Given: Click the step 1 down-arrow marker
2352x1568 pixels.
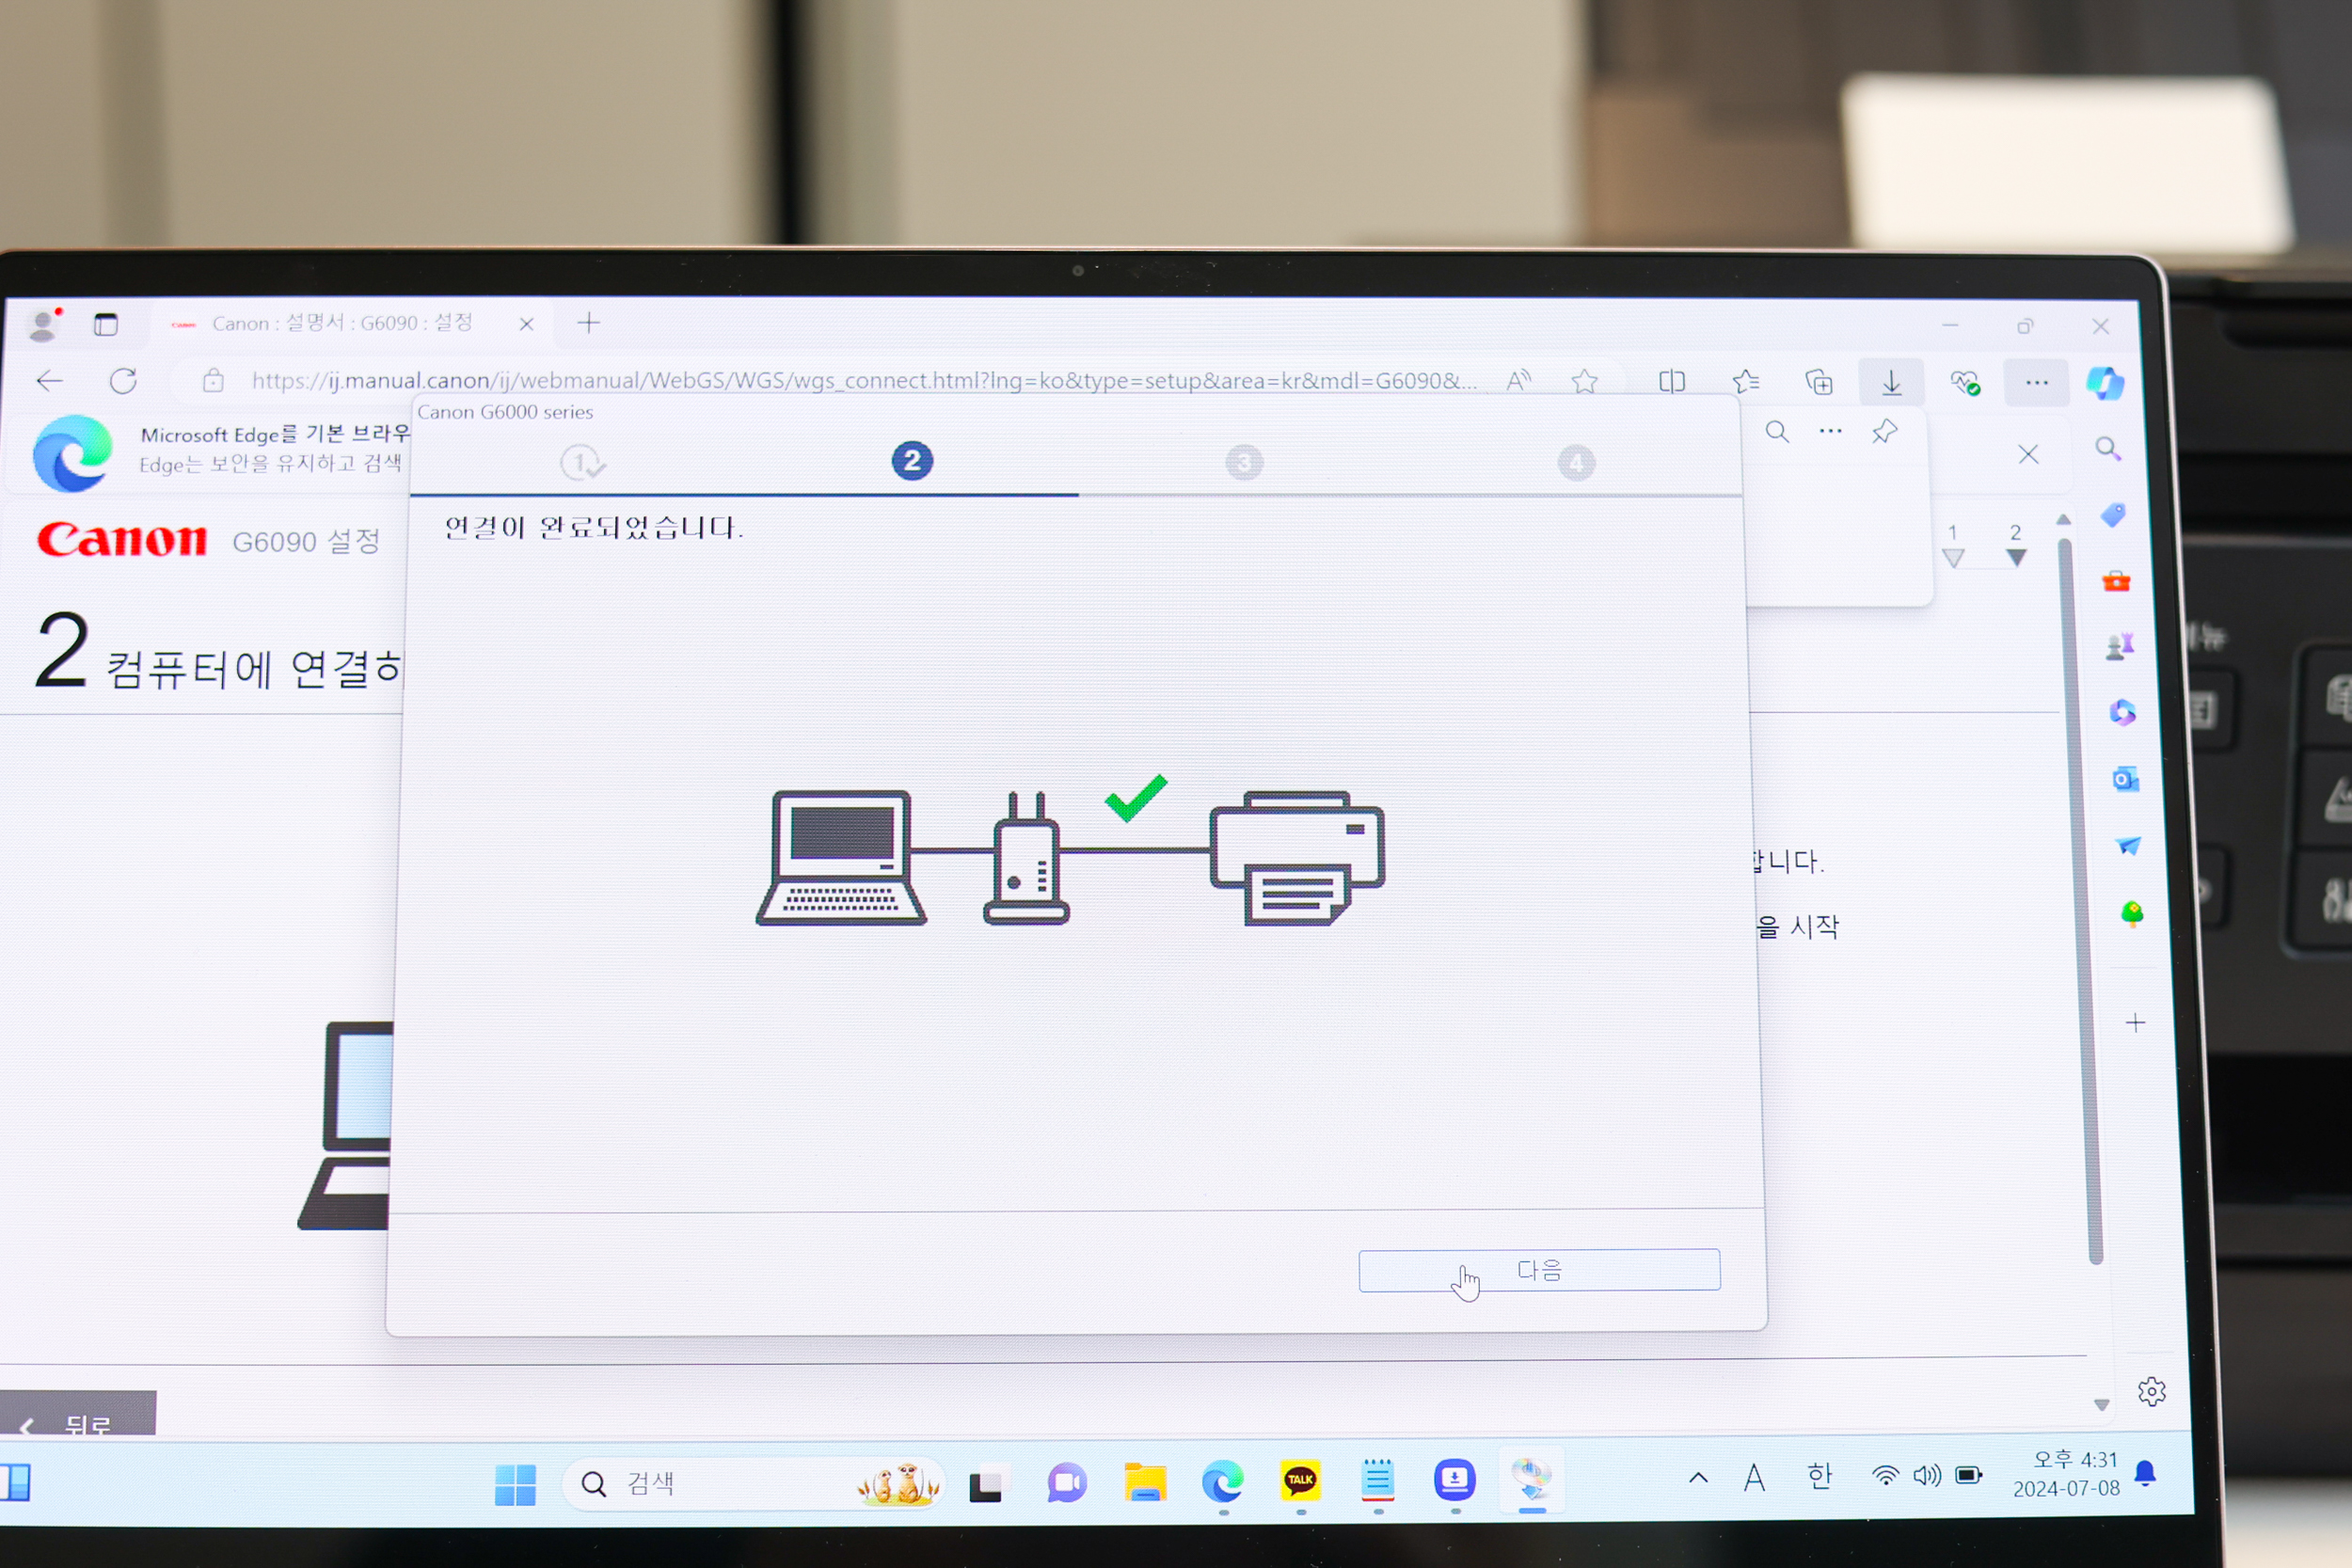Looking at the screenshot, I should click(x=1953, y=557).
